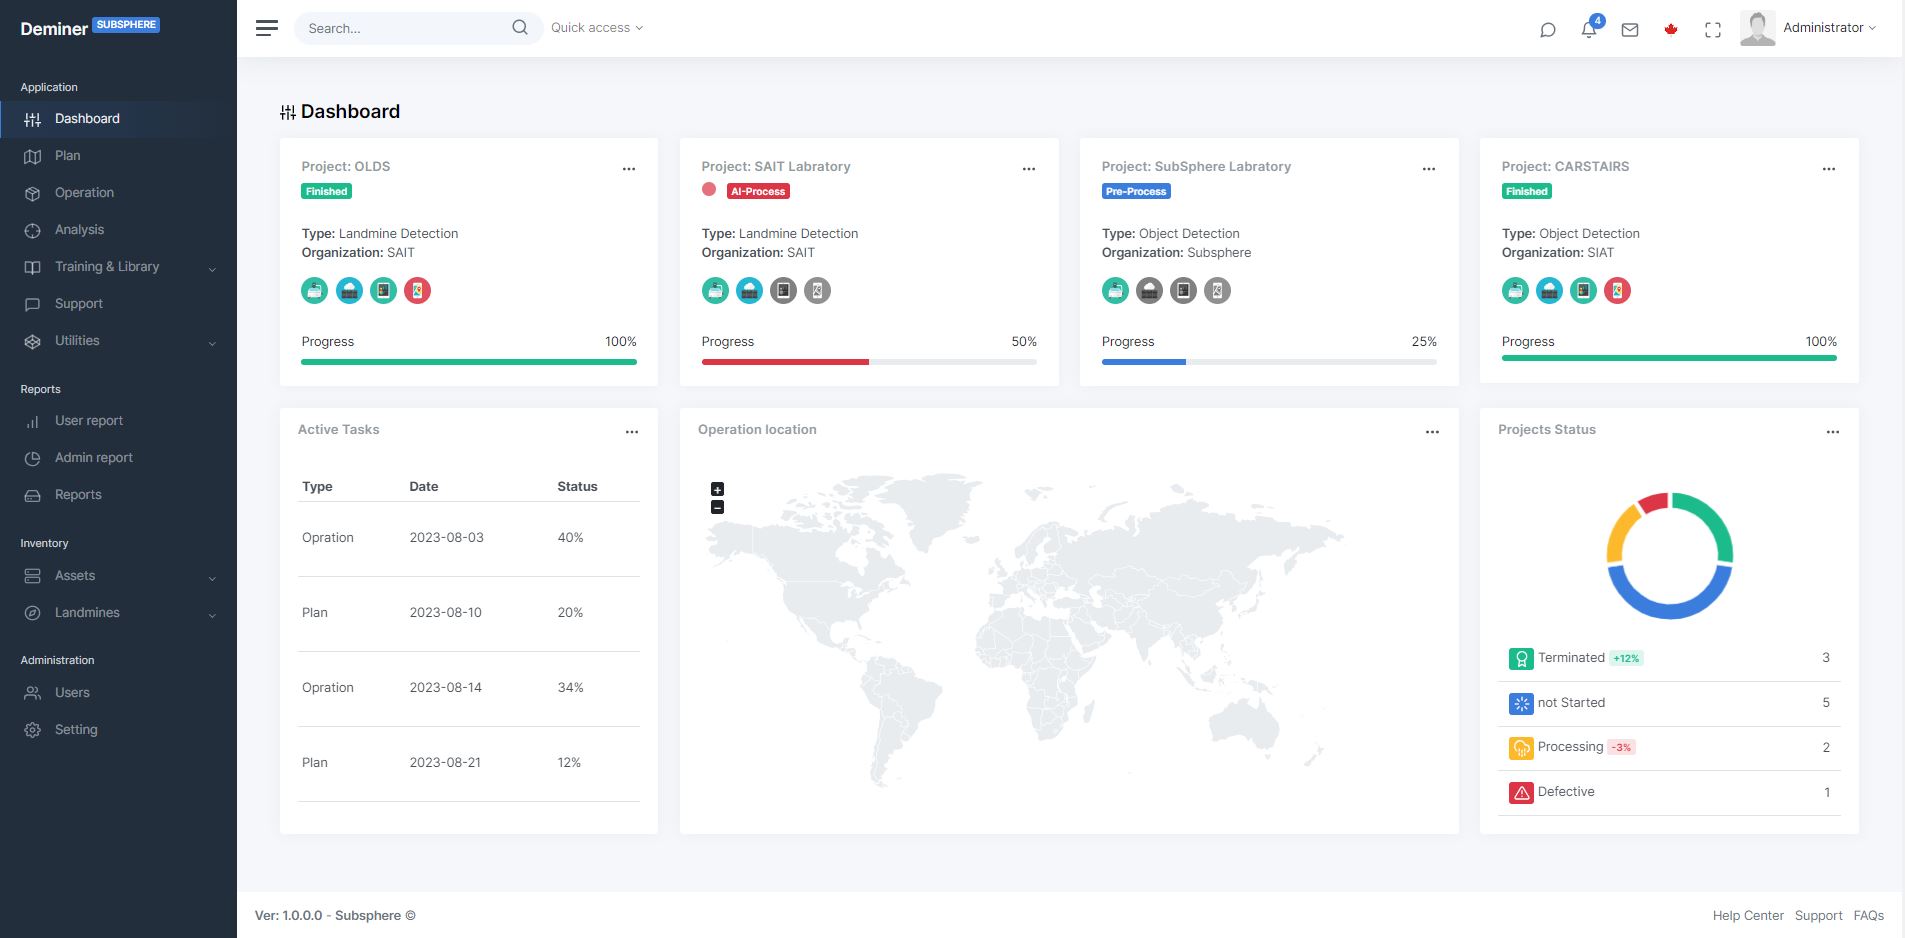Open the Landmines section in the sidebar
This screenshot has width=1905, height=938.
[87, 612]
